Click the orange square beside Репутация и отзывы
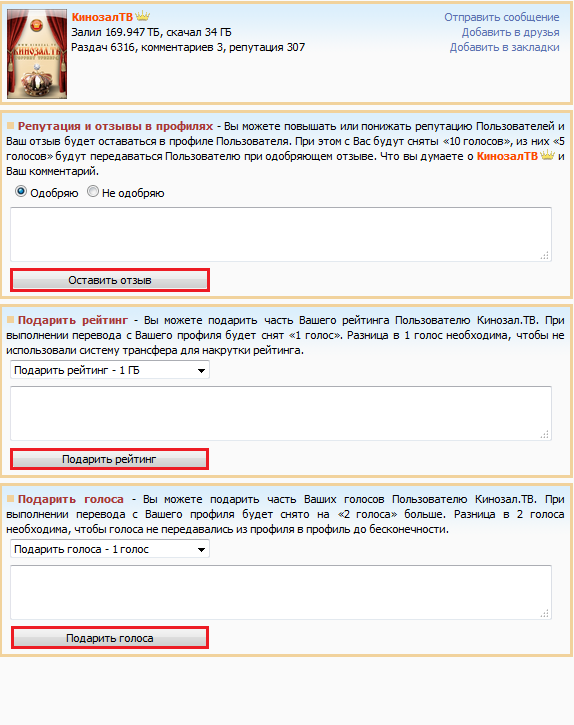 click(x=11, y=126)
